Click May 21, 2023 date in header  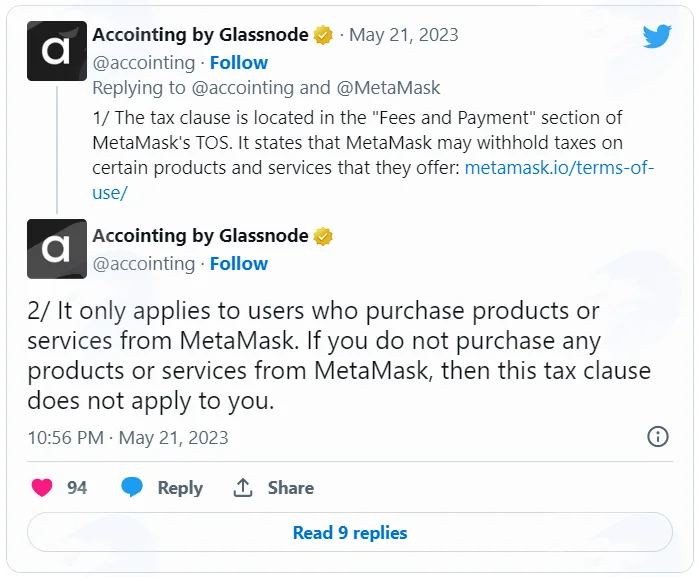pyautogui.click(x=404, y=35)
